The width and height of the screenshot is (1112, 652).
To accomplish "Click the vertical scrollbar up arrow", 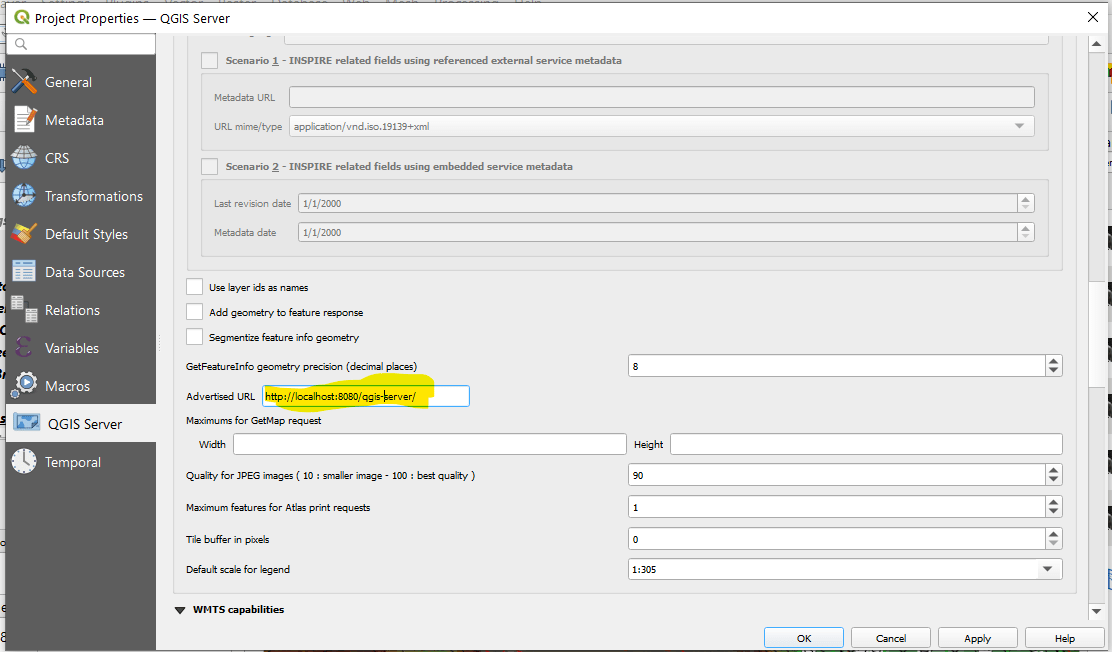I will pos(1096,43).
